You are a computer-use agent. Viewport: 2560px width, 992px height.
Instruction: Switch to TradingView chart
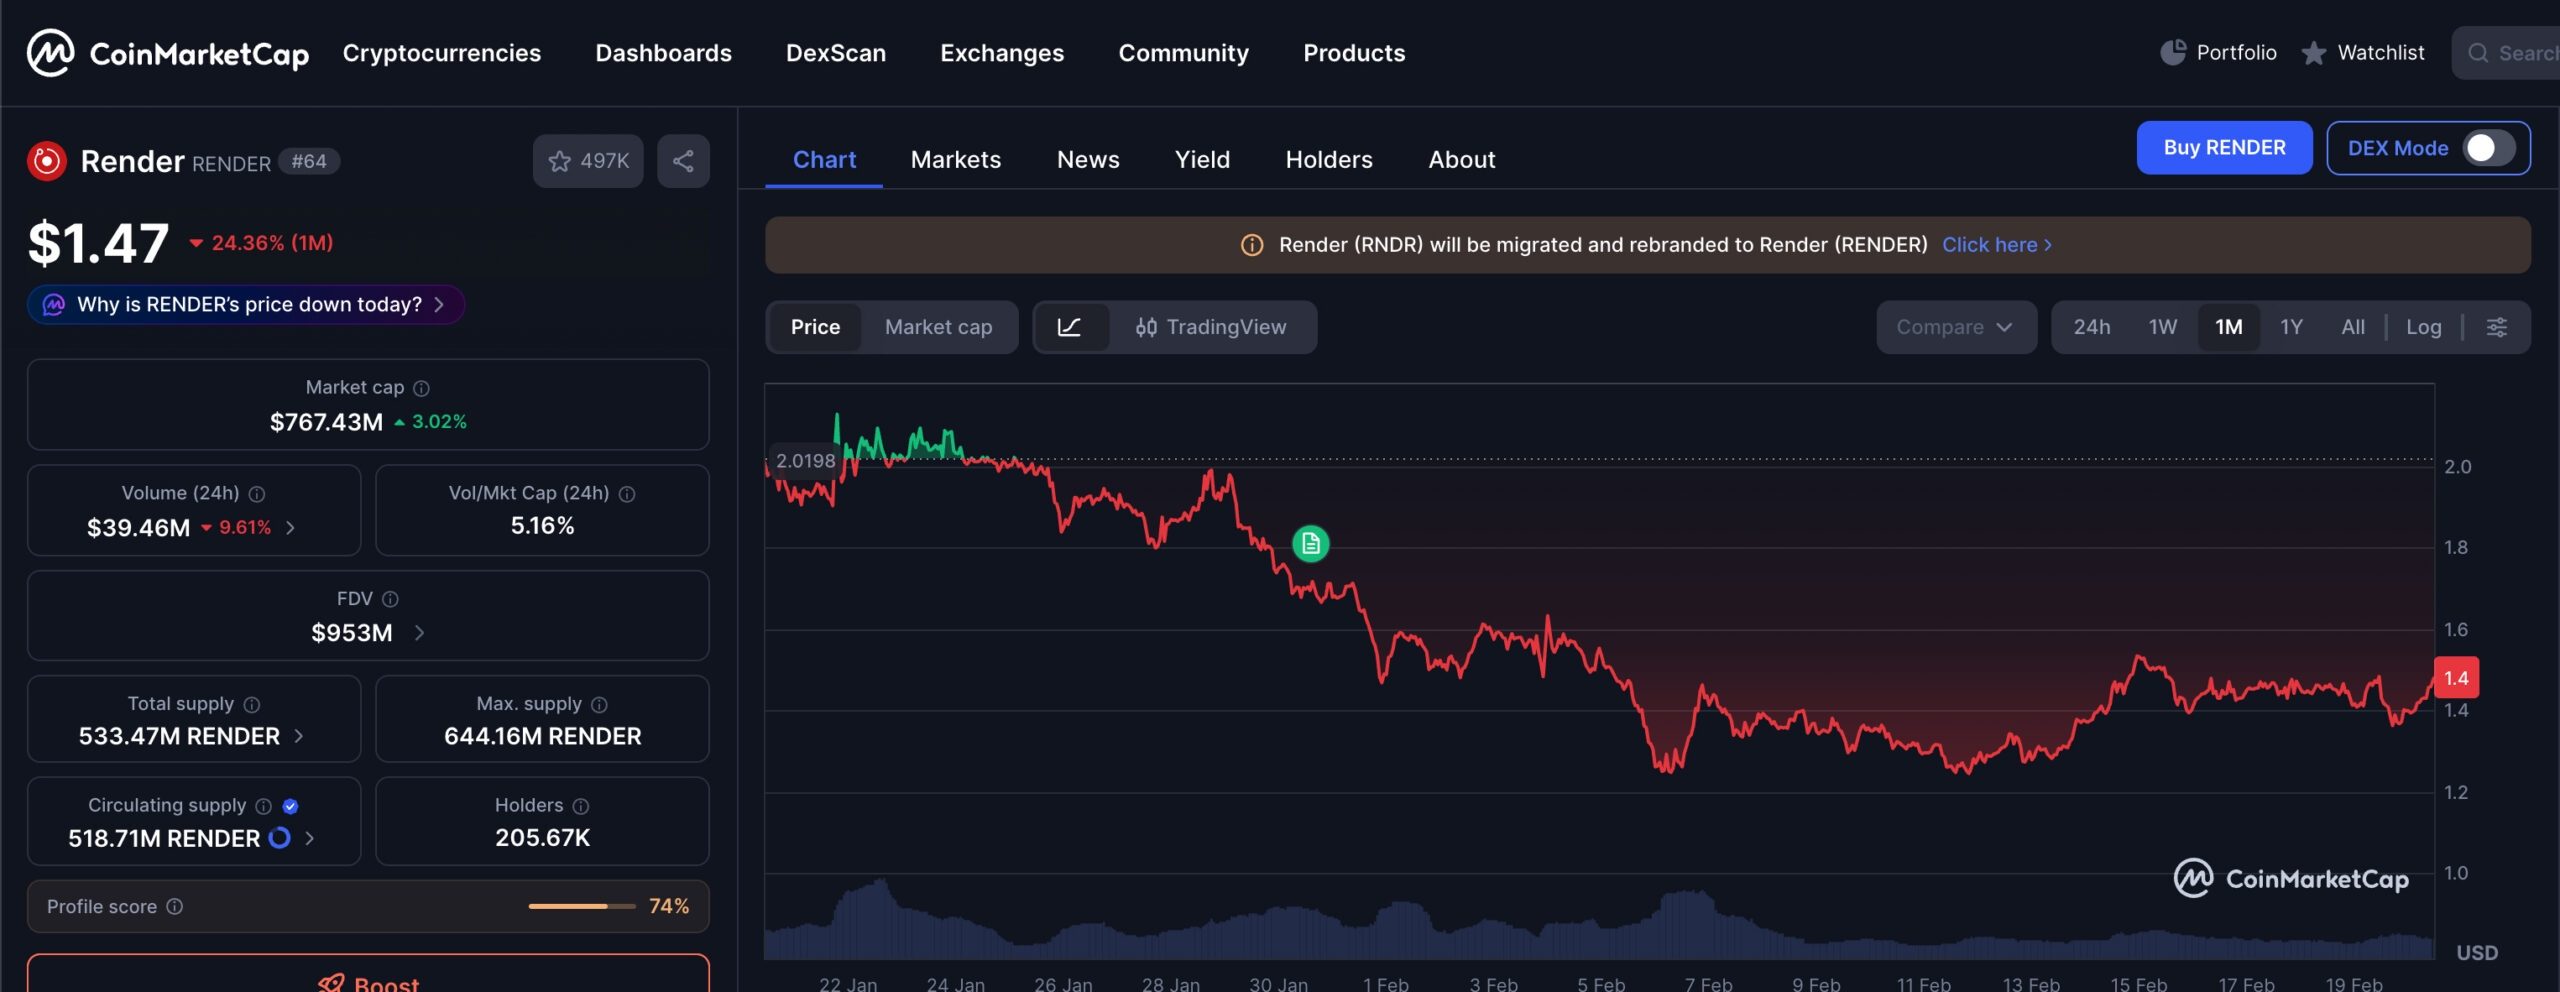1211,327
